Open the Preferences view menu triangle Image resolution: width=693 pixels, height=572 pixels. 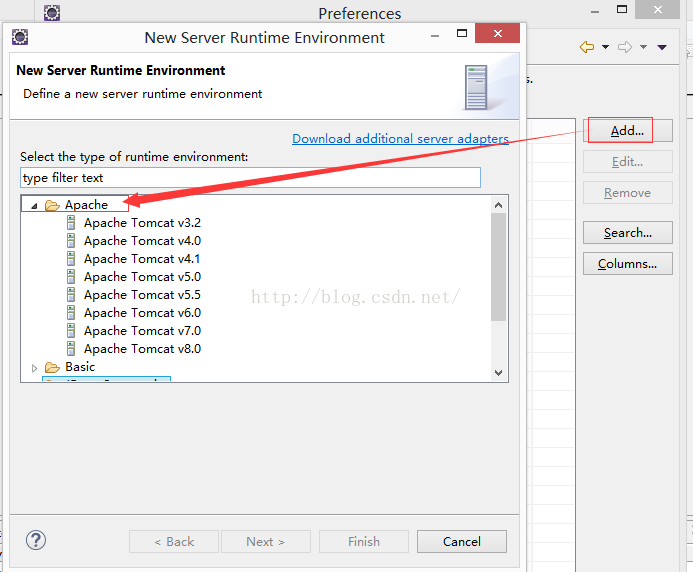click(x=662, y=47)
